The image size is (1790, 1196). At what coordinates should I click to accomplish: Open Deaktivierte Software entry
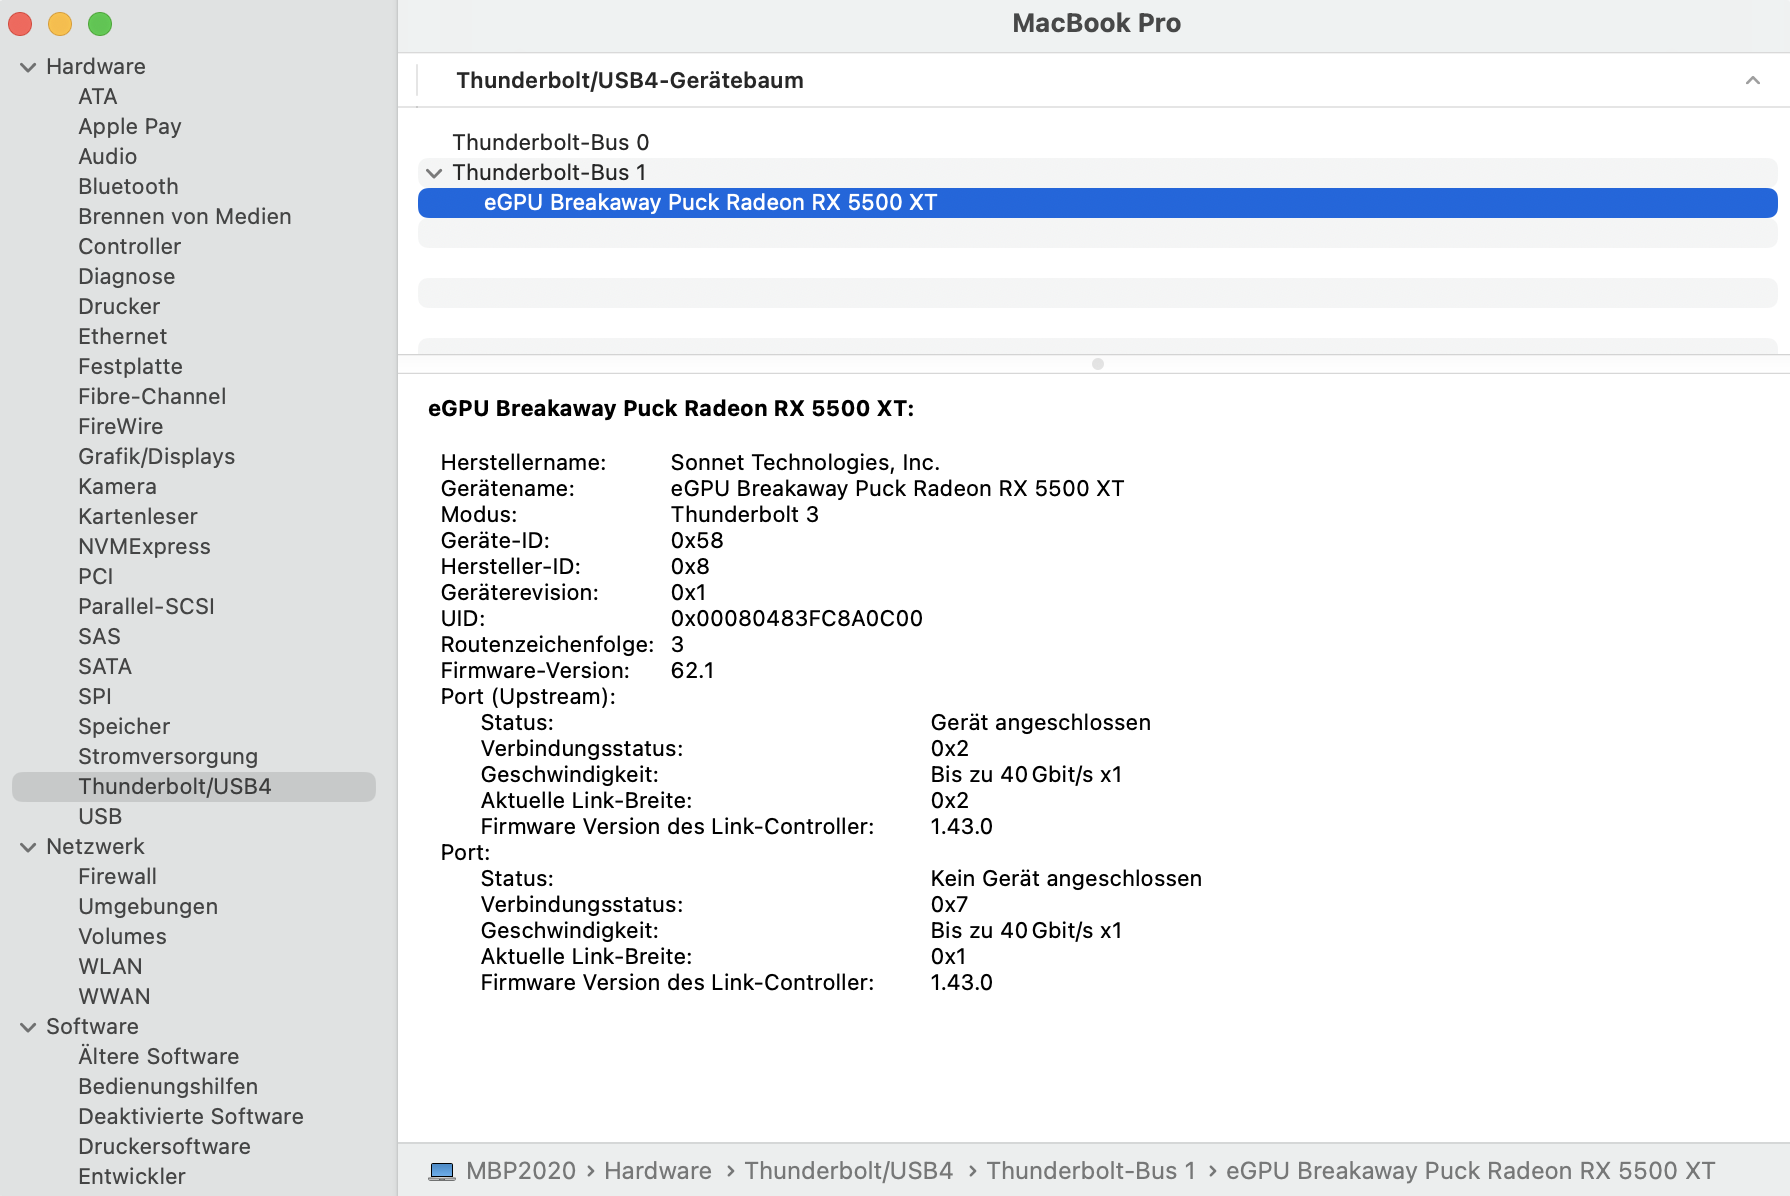click(191, 1117)
